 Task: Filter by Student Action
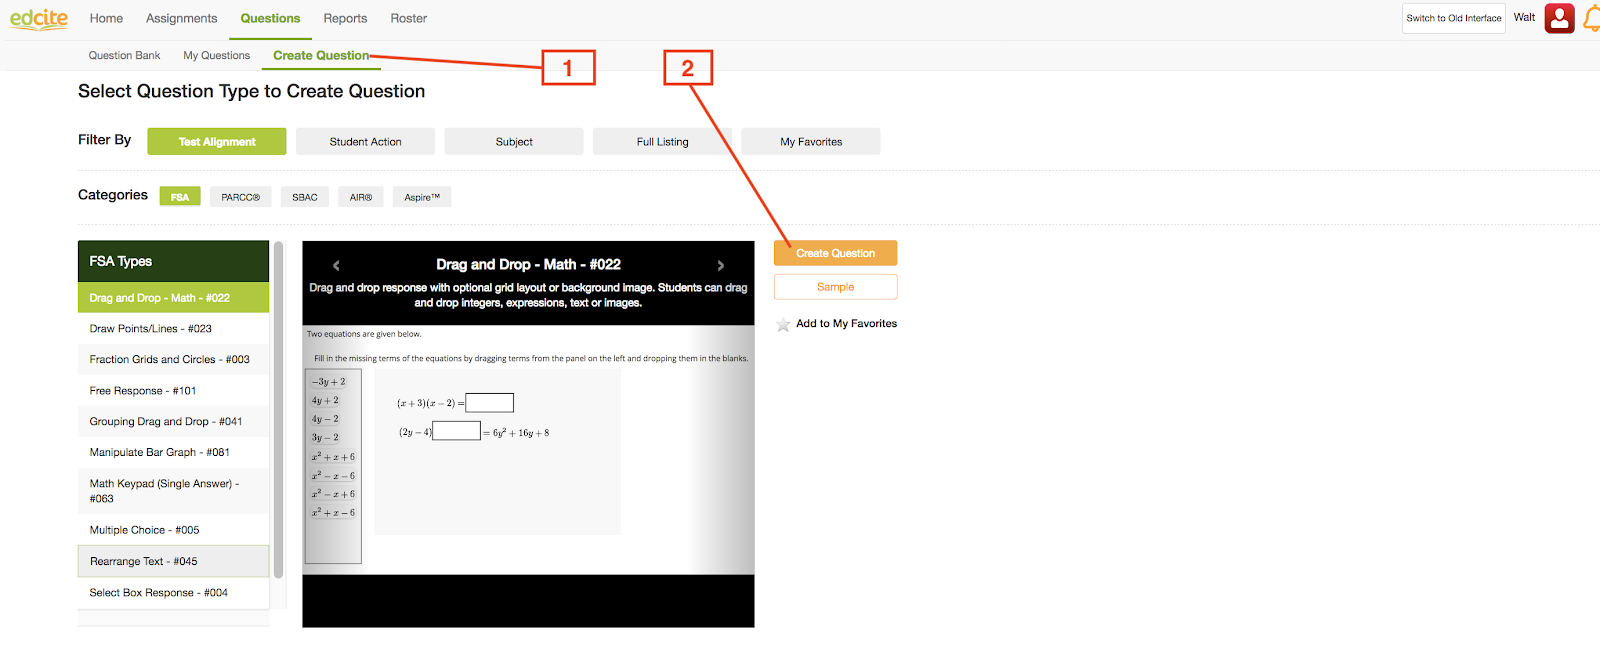tap(365, 141)
